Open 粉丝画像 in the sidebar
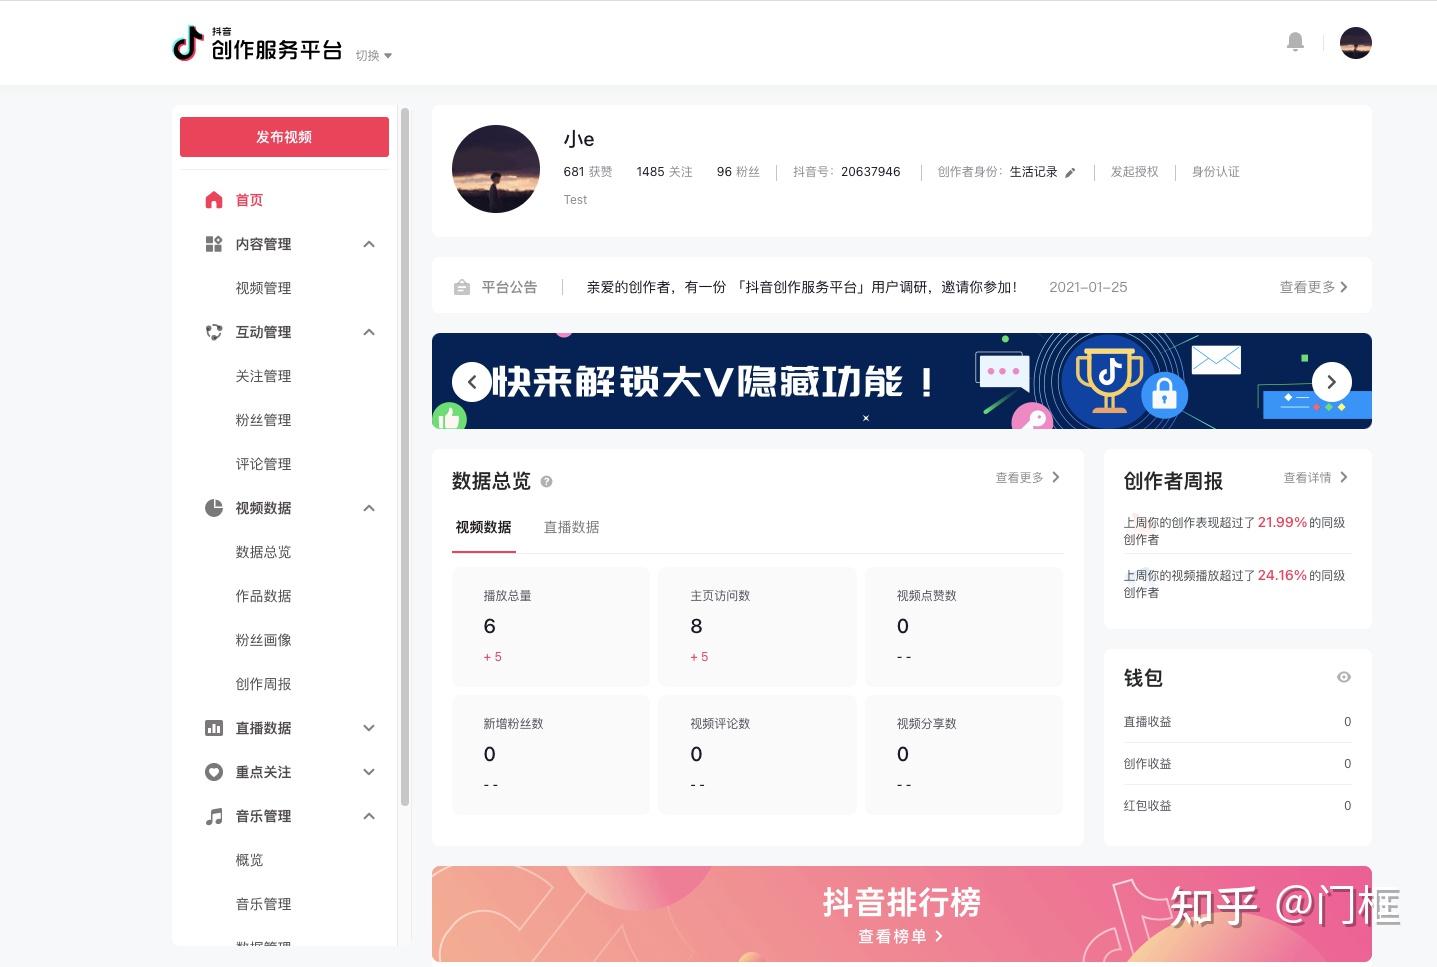 click(263, 640)
